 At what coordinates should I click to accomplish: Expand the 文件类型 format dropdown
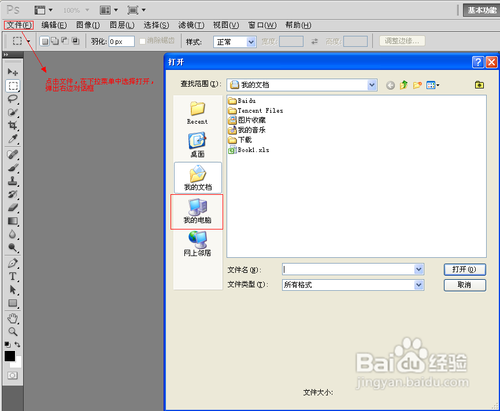[x=419, y=285]
